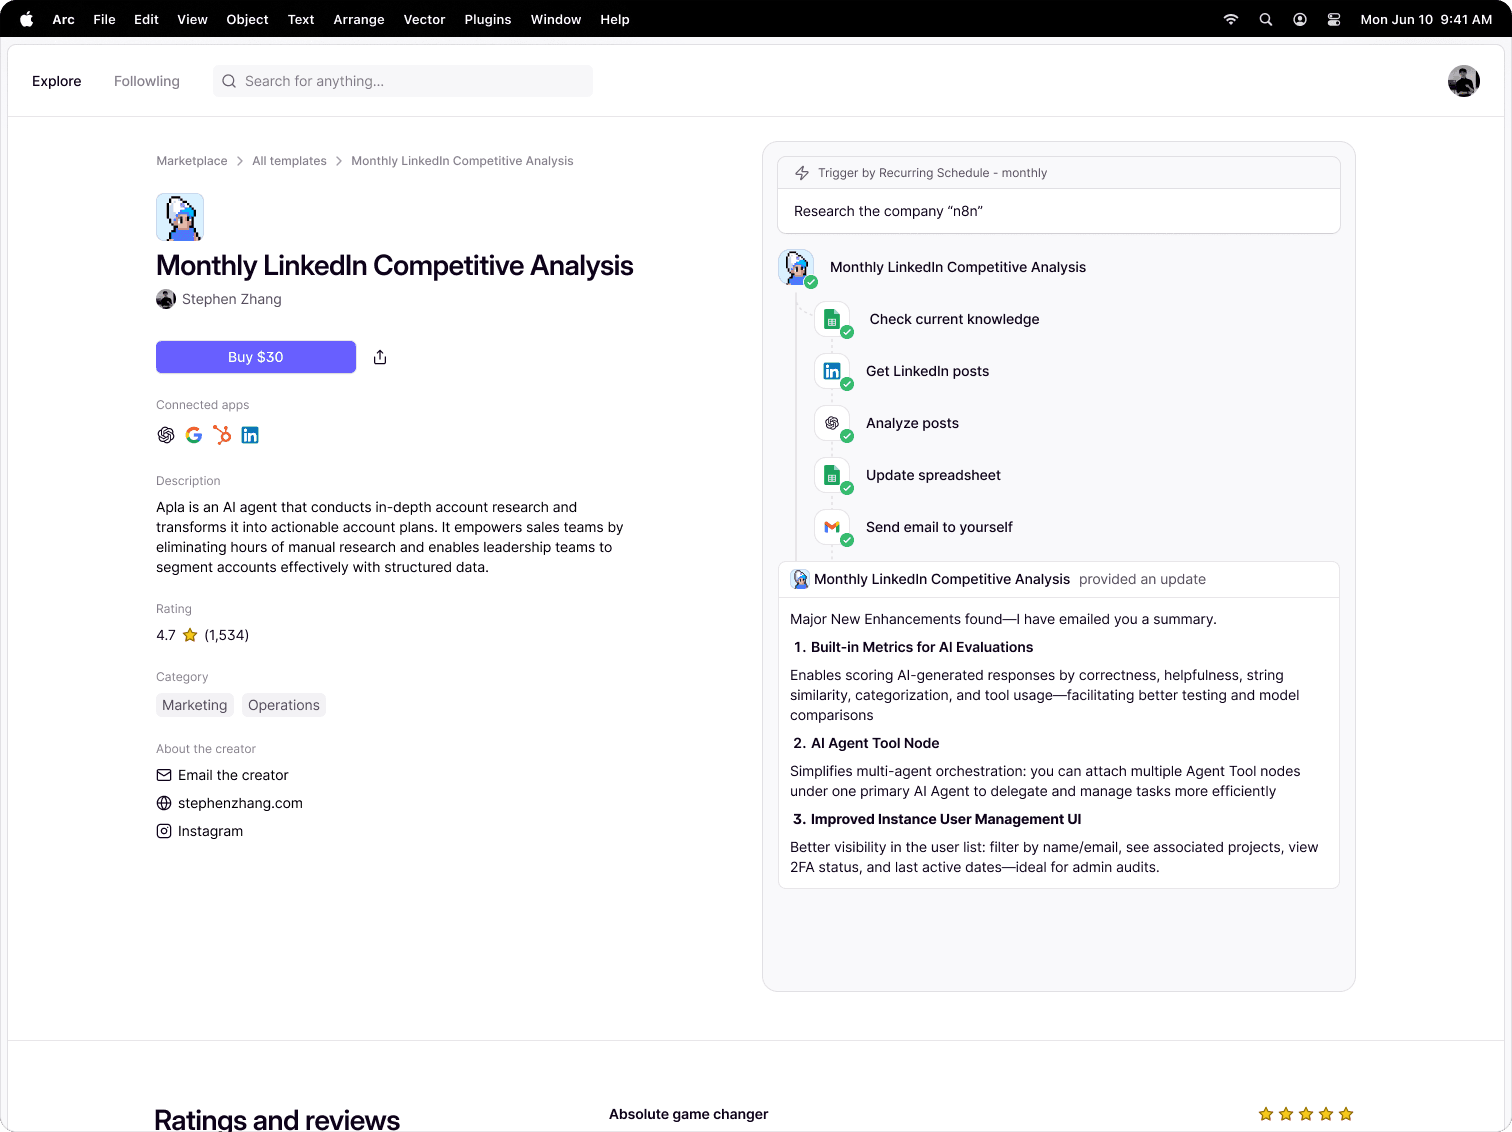The height and width of the screenshot is (1132, 1512).
Task: Click the Buy $30 button
Action: click(256, 357)
